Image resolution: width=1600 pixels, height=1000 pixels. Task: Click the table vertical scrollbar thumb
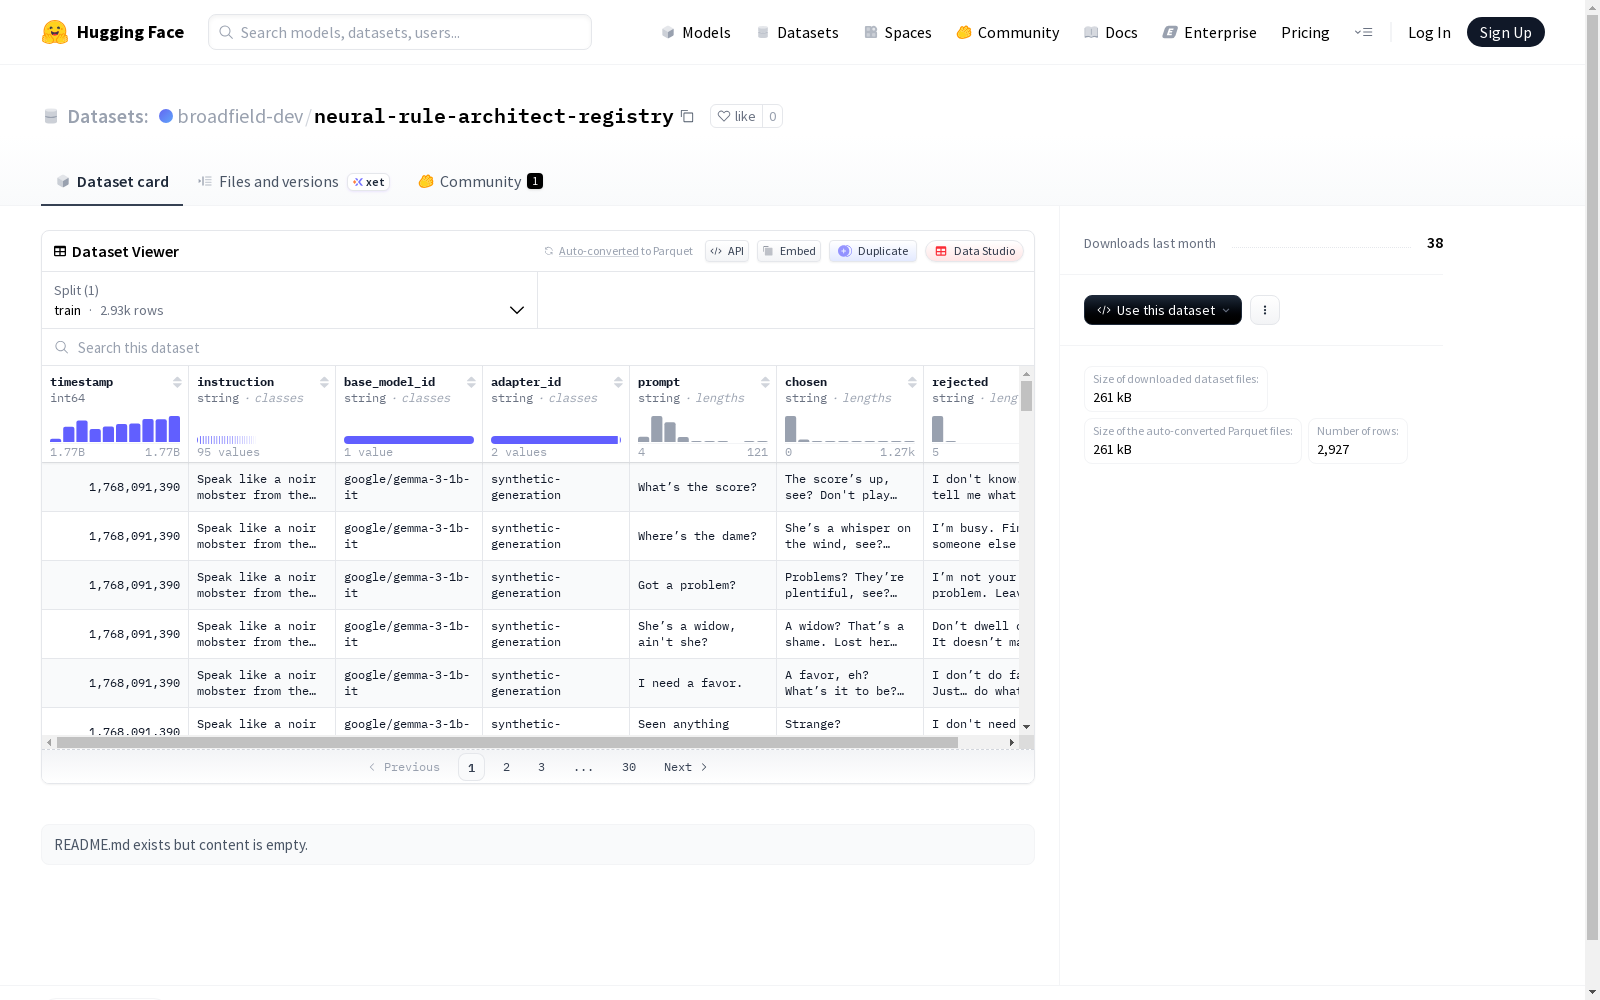click(1026, 396)
